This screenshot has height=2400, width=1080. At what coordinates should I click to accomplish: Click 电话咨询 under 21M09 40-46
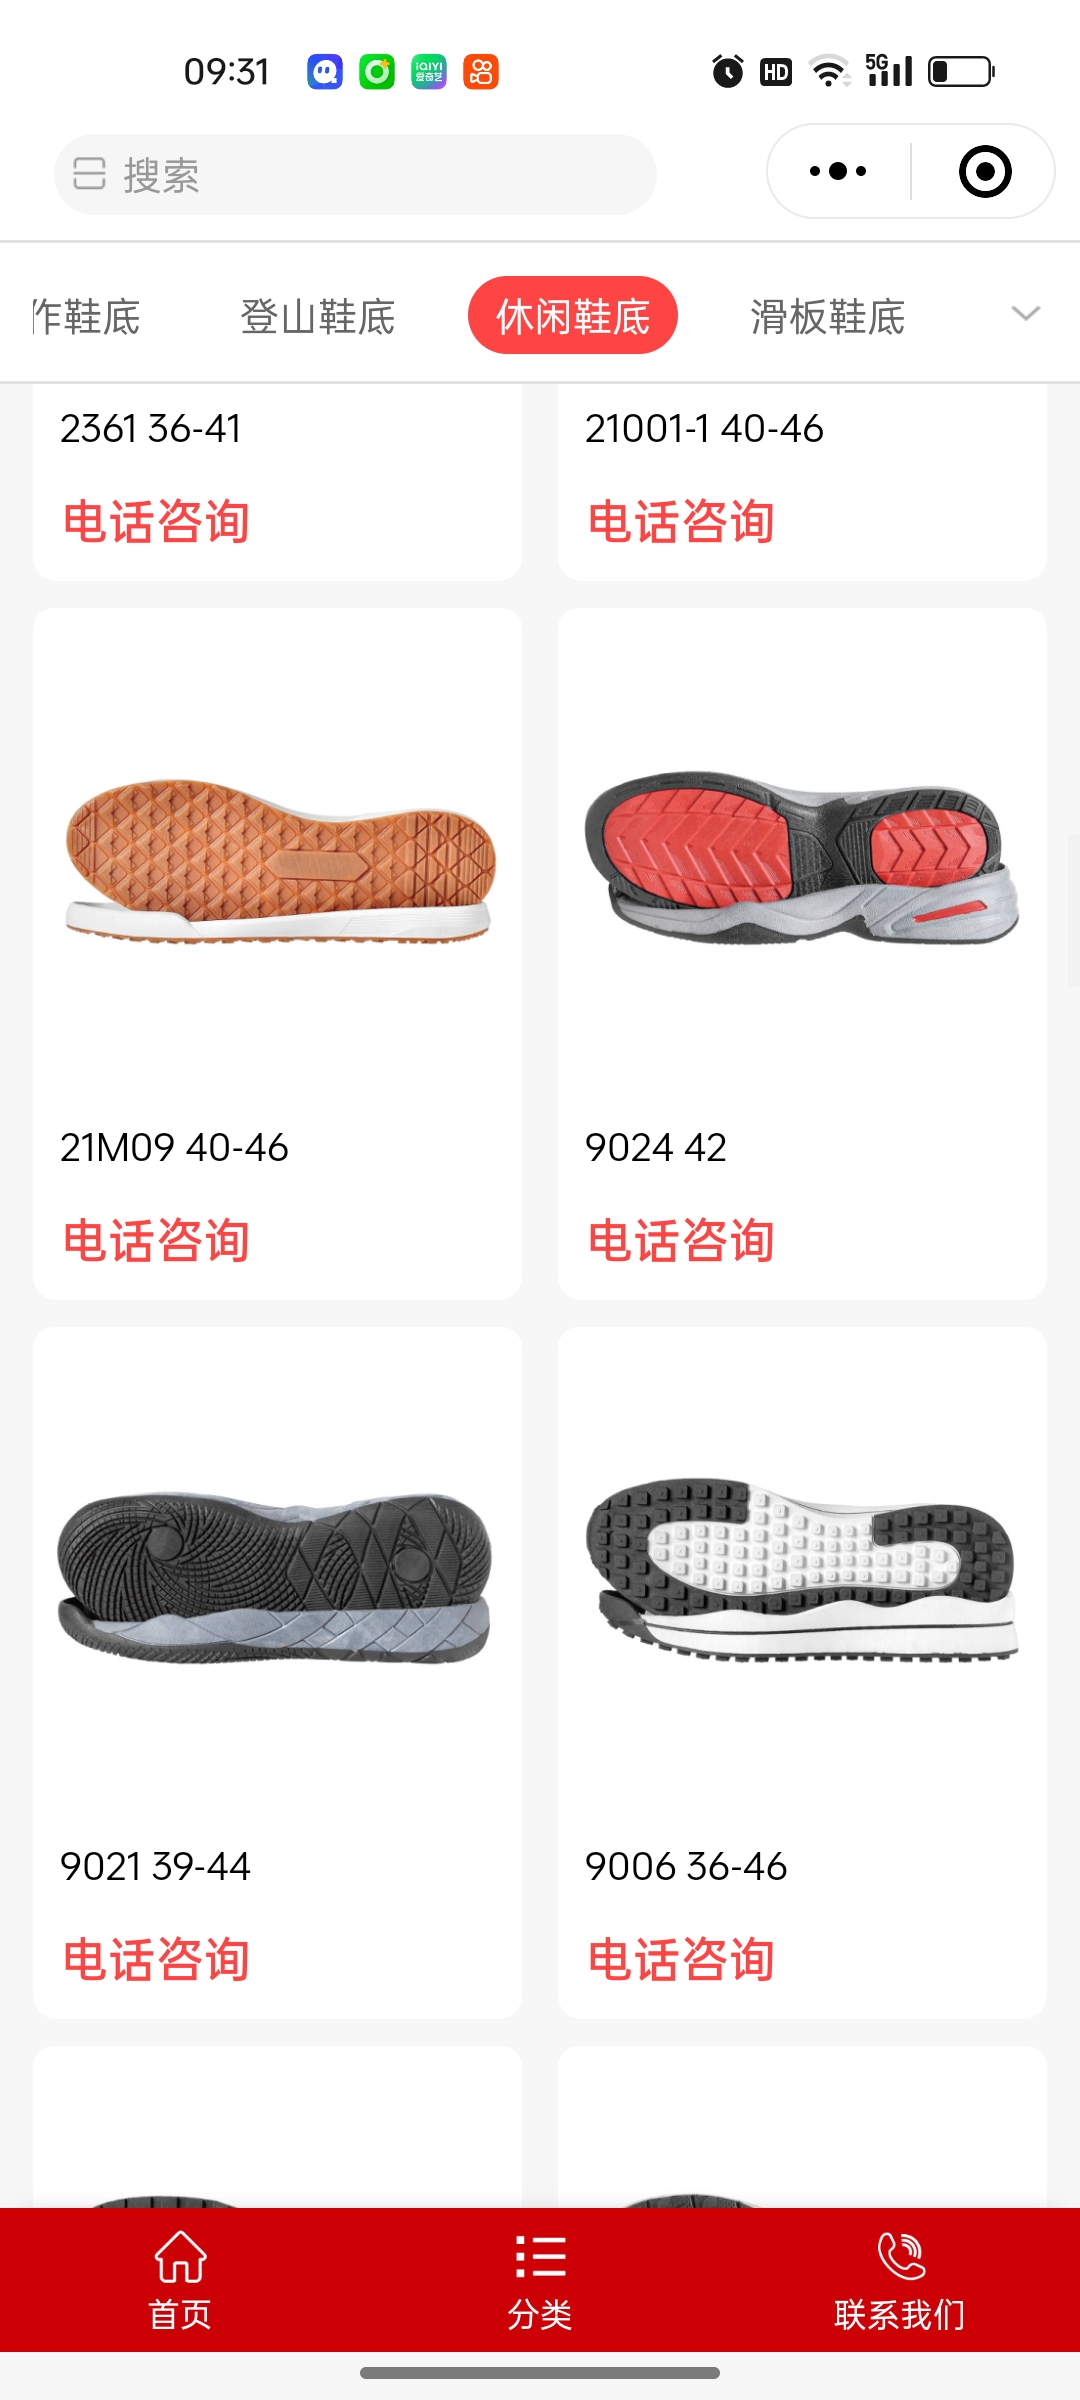pyautogui.click(x=156, y=1241)
